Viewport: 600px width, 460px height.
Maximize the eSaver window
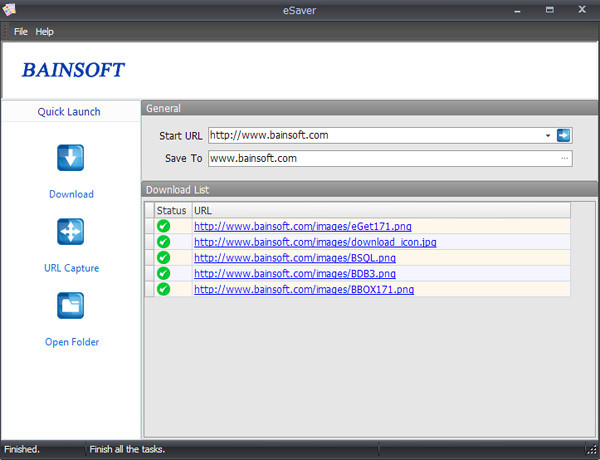(x=549, y=10)
